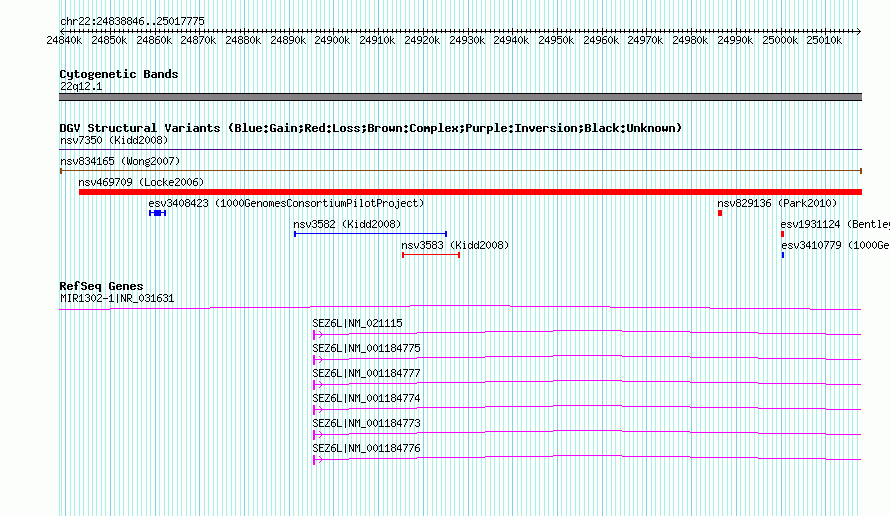This screenshot has width=890, height=516.
Task: Open SEZ6L|NM_021115 transcript label
Action: coord(358,323)
